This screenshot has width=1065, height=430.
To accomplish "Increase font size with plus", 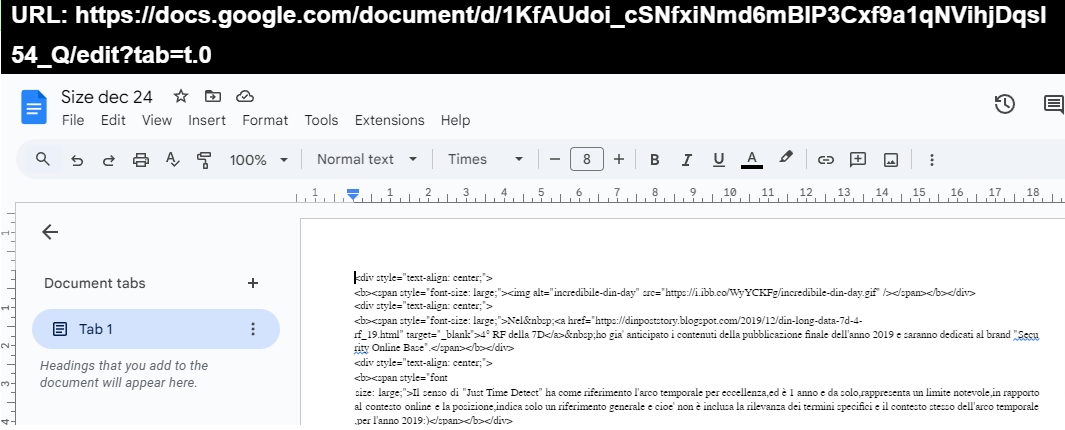I will click(619, 160).
